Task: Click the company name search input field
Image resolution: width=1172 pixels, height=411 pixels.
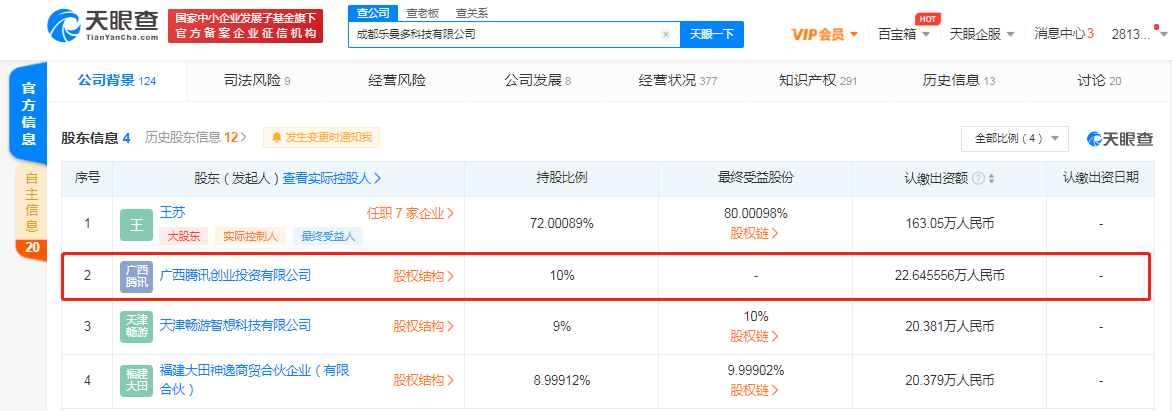Action: [x=514, y=34]
